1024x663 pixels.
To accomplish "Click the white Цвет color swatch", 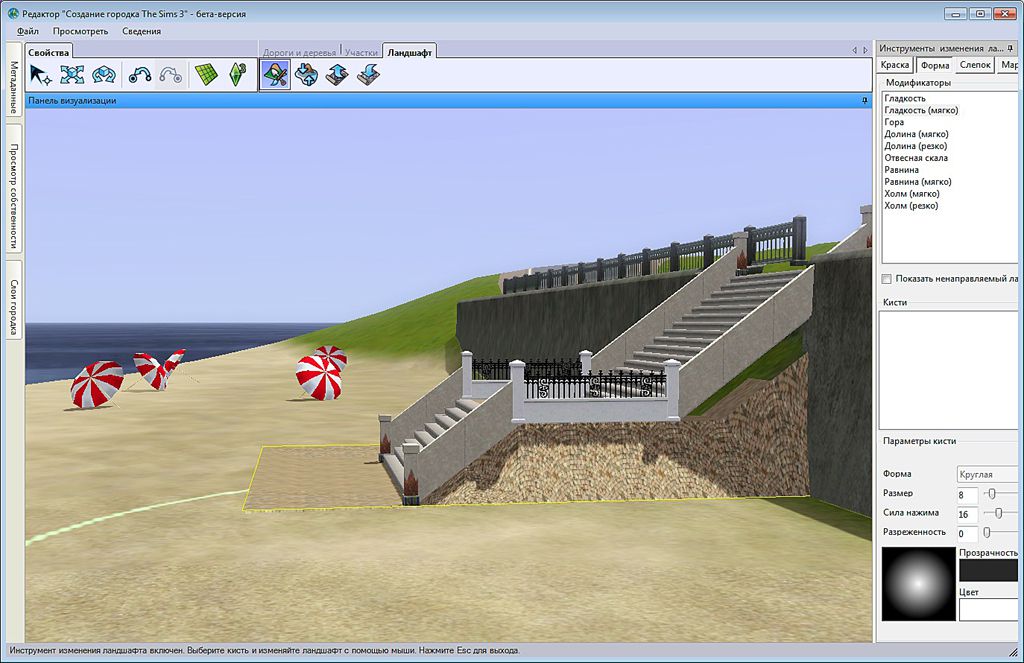I will (x=988, y=609).
